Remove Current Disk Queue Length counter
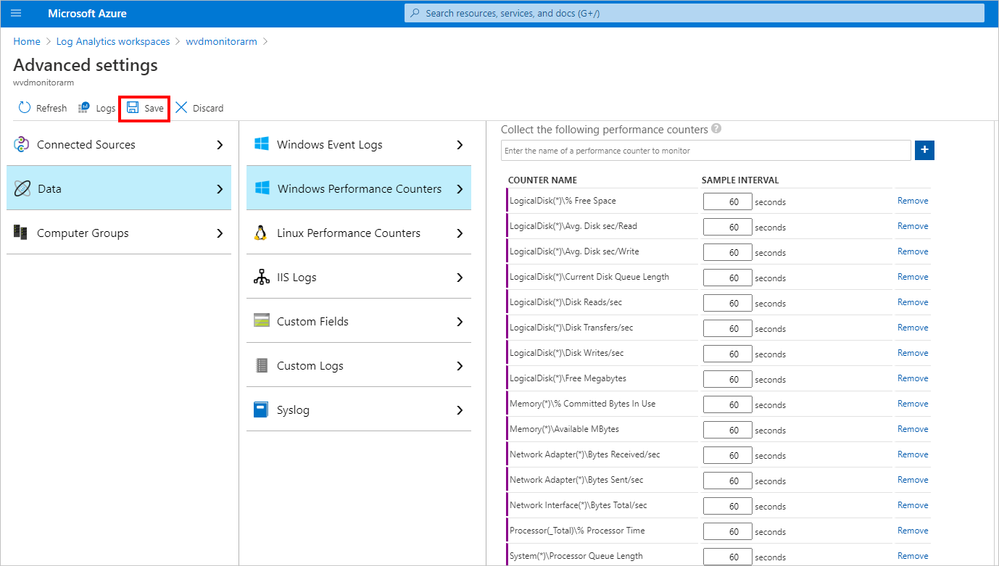Image resolution: width=999 pixels, height=566 pixels. [x=912, y=277]
